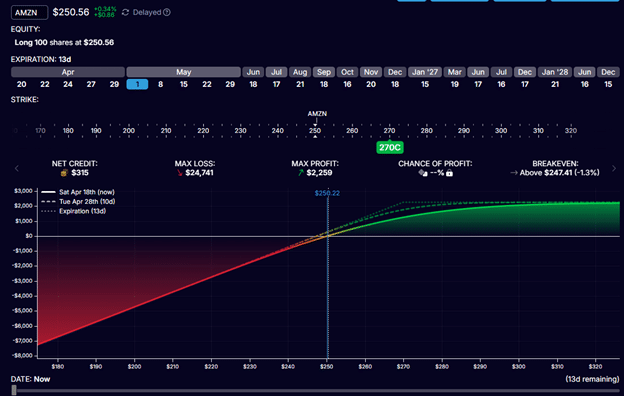Choose the Sep 18 expiration date

pyautogui.click(x=324, y=84)
